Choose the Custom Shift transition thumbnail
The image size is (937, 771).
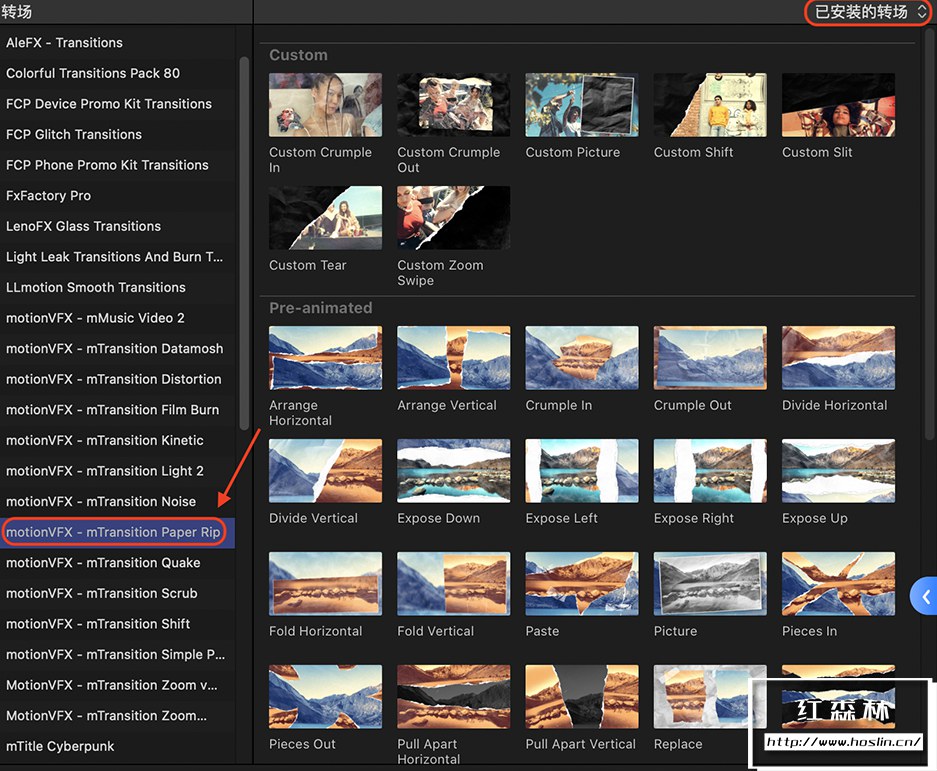pos(710,105)
